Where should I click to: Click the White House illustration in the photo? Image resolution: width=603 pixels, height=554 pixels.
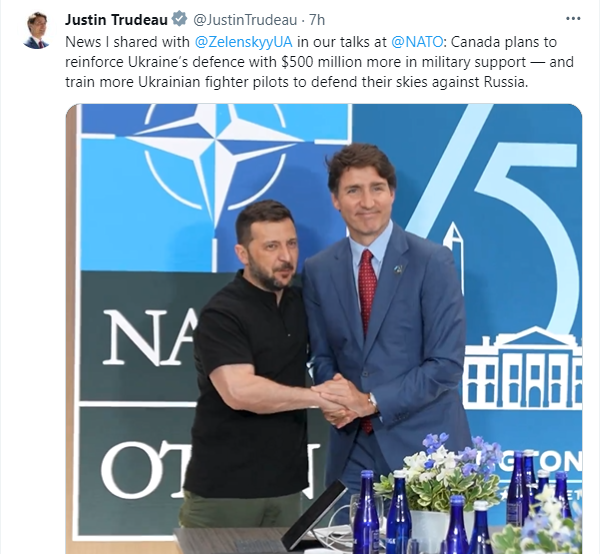pos(523,368)
